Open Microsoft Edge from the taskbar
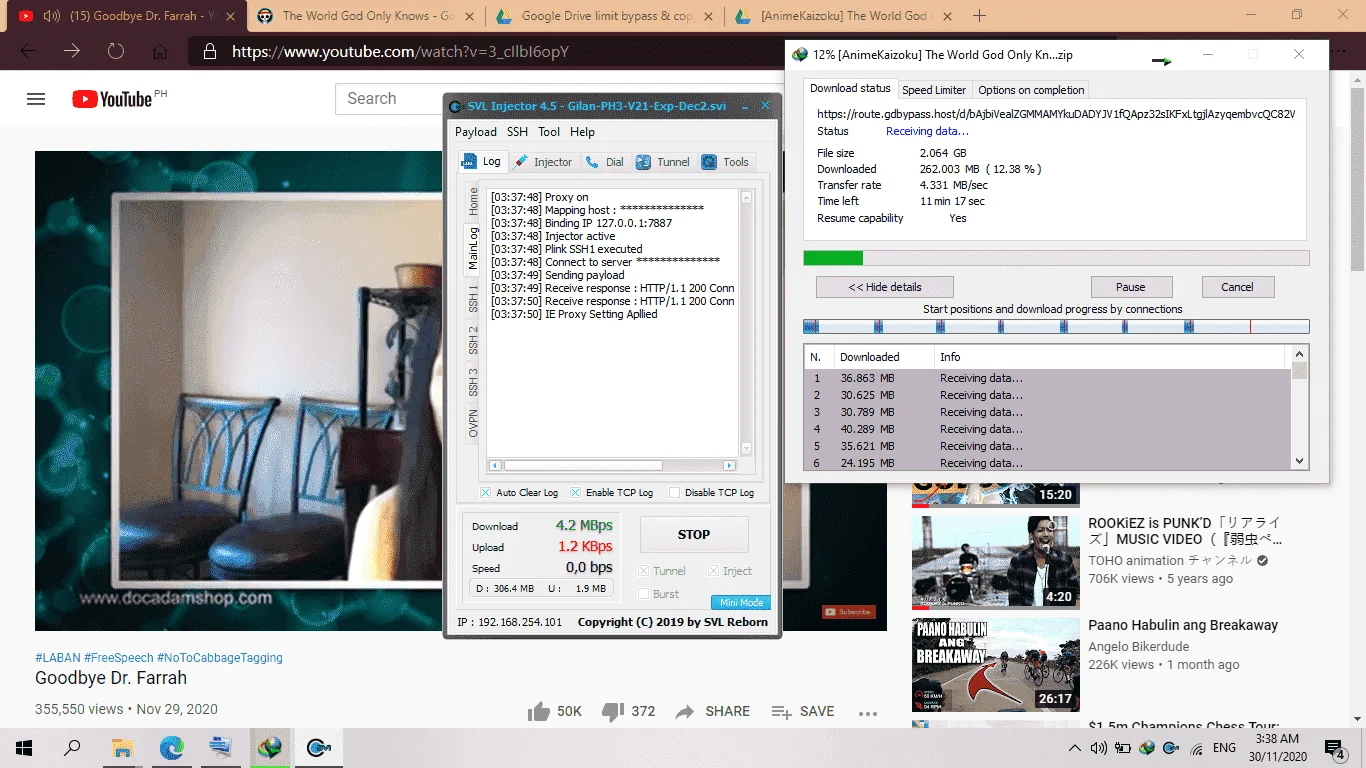Image resolution: width=1366 pixels, height=768 pixels. (x=172, y=748)
